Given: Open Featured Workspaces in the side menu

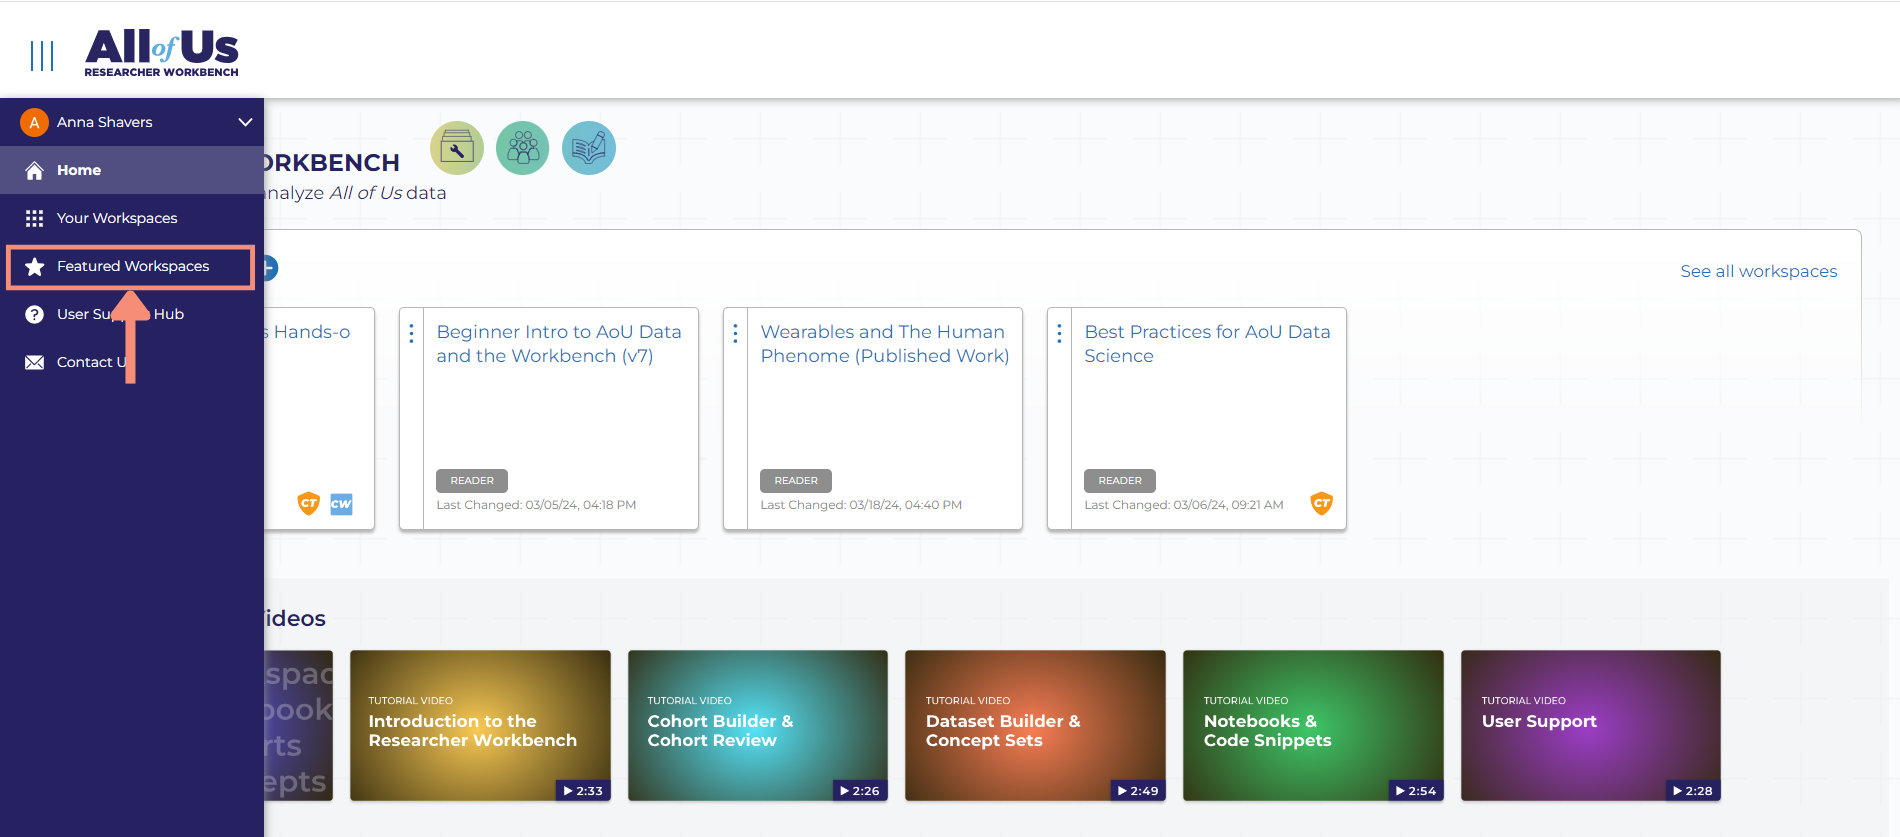Looking at the screenshot, I should 131,266.
